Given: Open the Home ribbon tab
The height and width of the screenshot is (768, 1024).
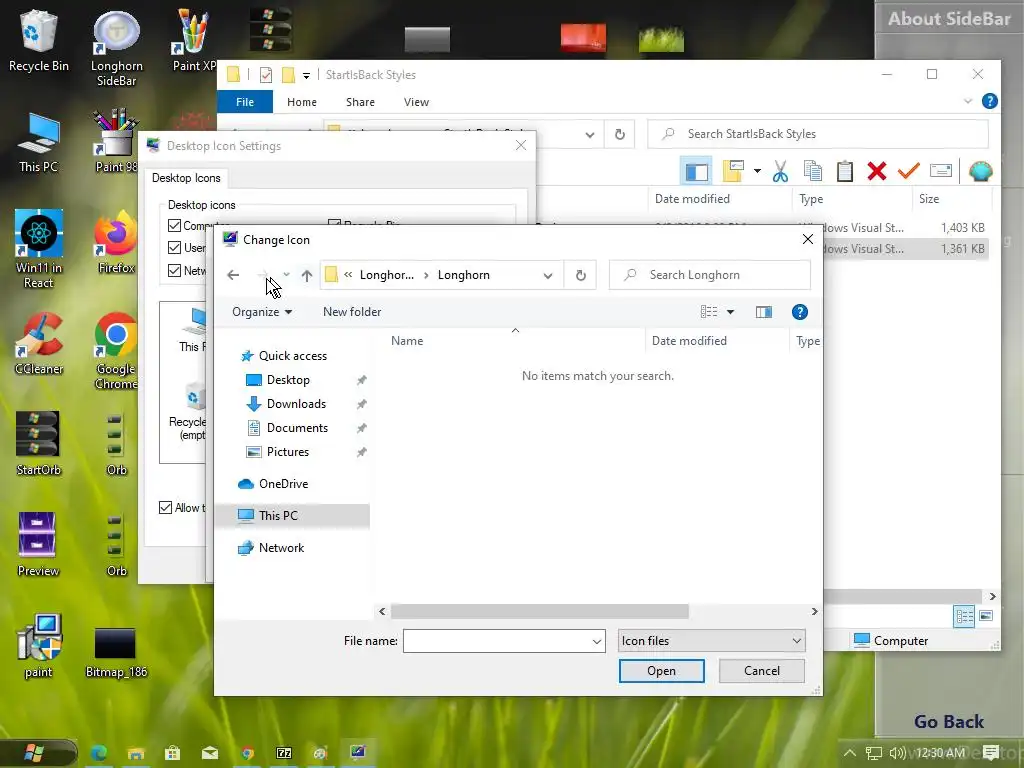Looking at the screenshot, I should tap(302, 102).
